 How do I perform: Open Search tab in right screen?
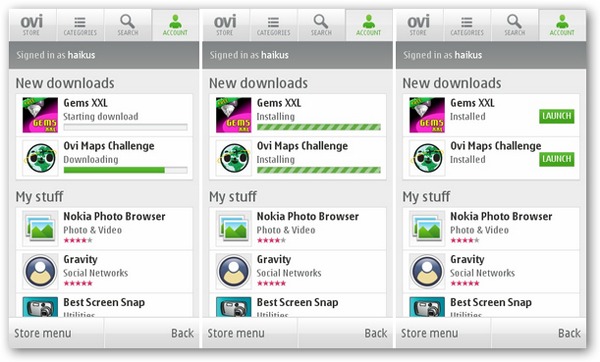coord(515,25)
